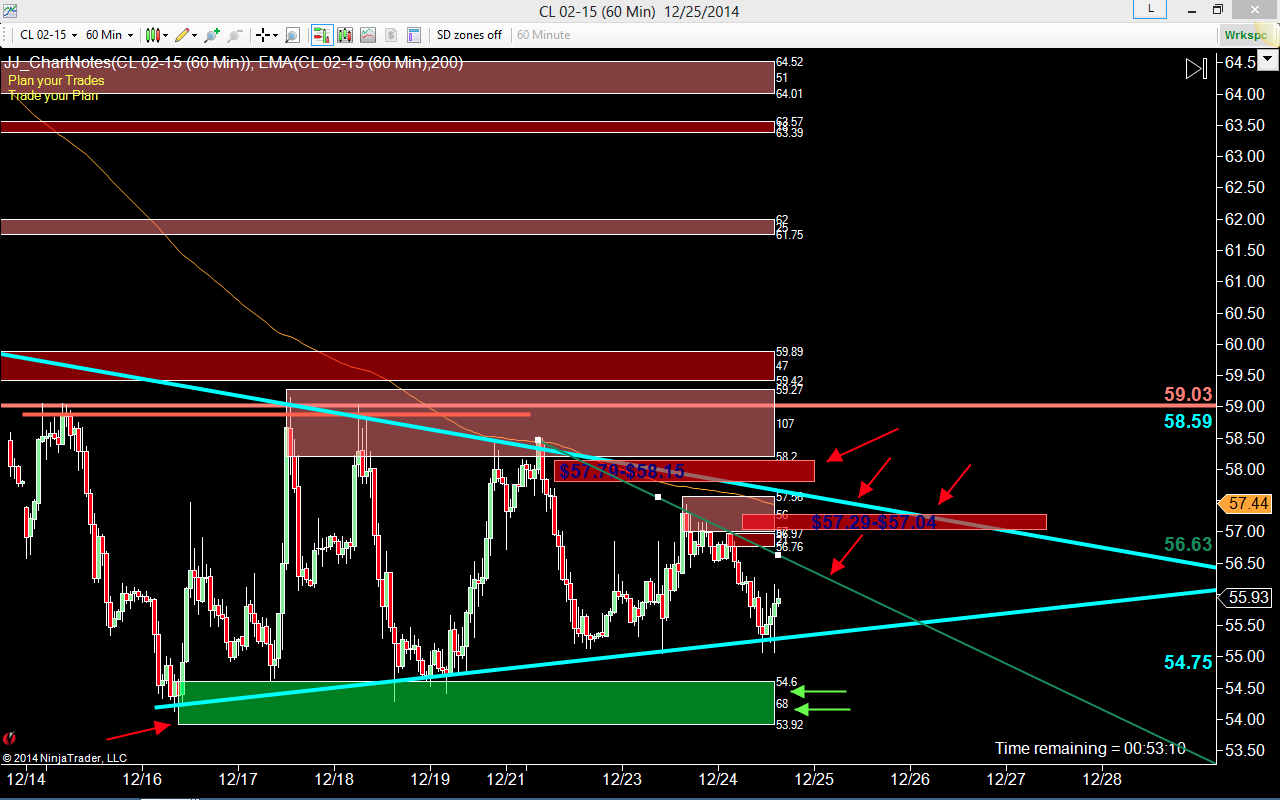The width and height of the screenshot is (1280, 800).
Task: Open the CL 02-15 instrument dropdown
Action: pyautogui.click(x=47, y=35)
